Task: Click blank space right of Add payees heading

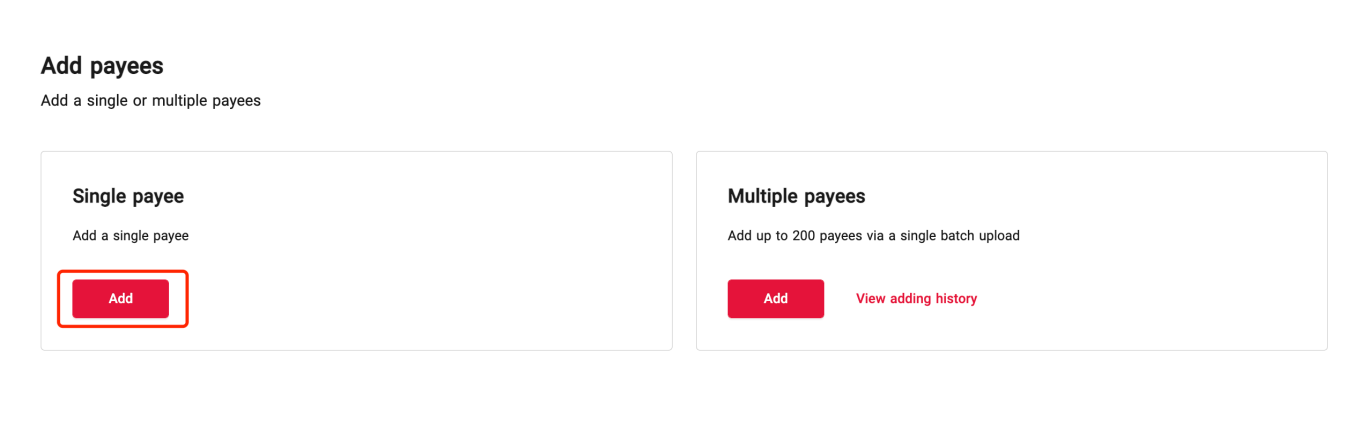Action: pos(600,66)
